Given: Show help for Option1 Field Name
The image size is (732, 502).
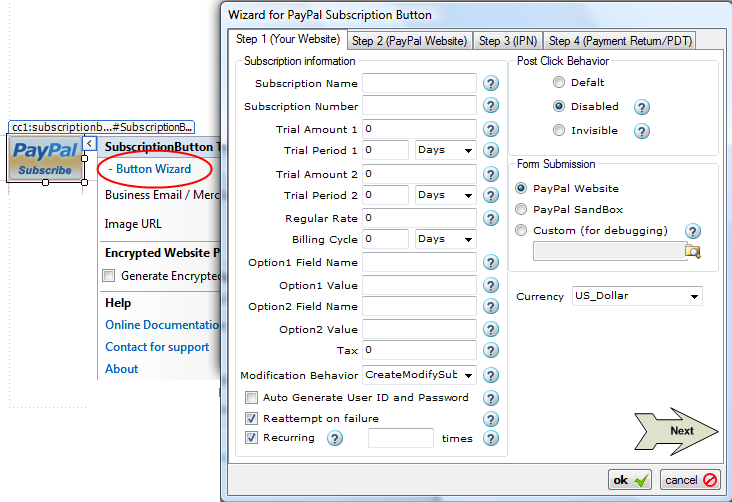Looking at the screenshot, I should (491, 262).
